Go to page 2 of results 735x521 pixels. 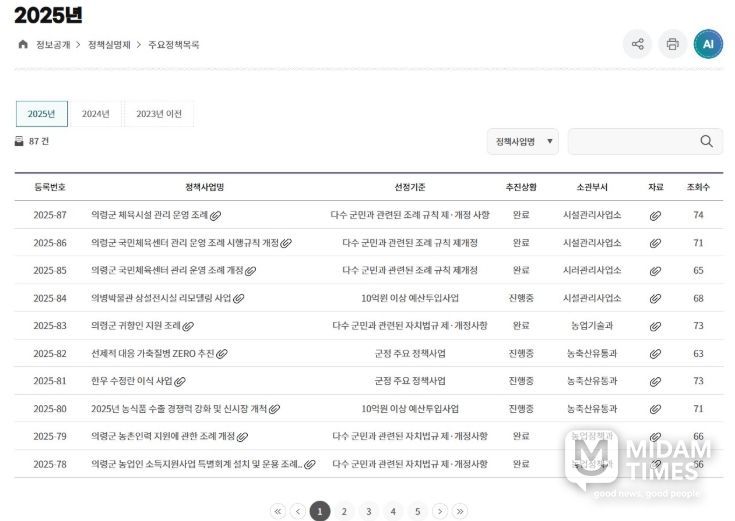tap(344, 511)
